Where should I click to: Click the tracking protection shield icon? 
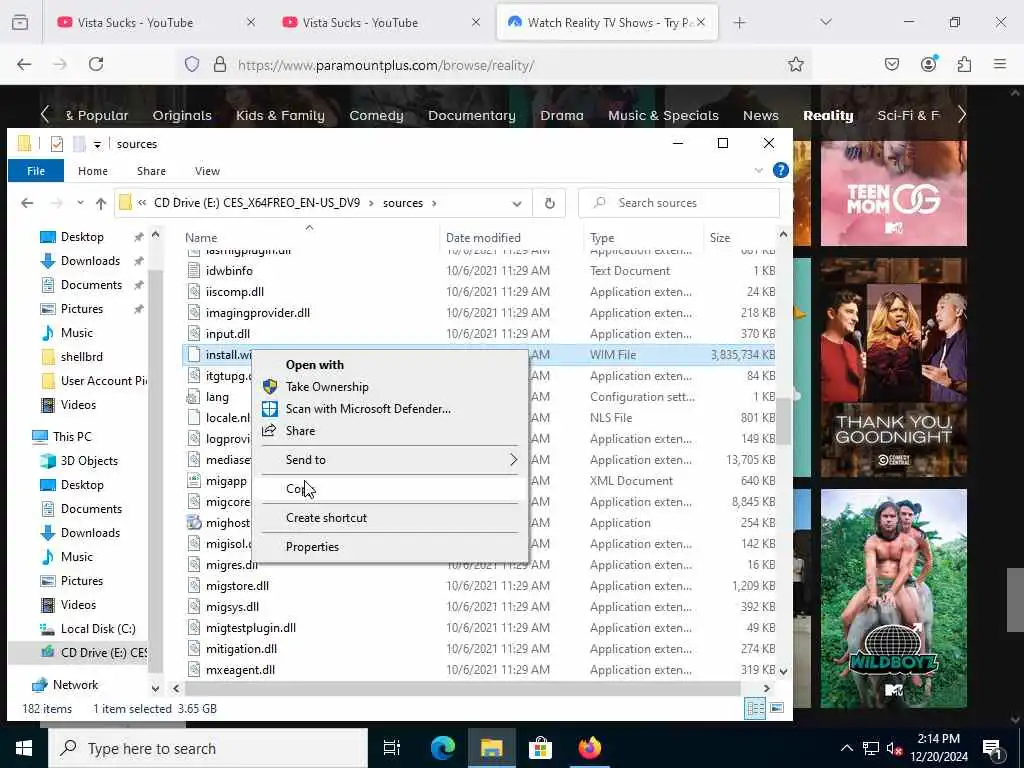tap(191, 64)
